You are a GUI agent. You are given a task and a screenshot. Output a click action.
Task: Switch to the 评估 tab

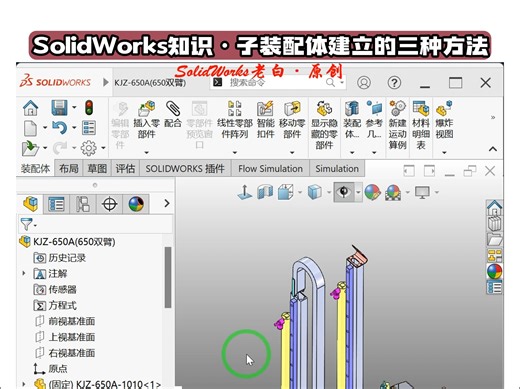(x=125, y=169)
